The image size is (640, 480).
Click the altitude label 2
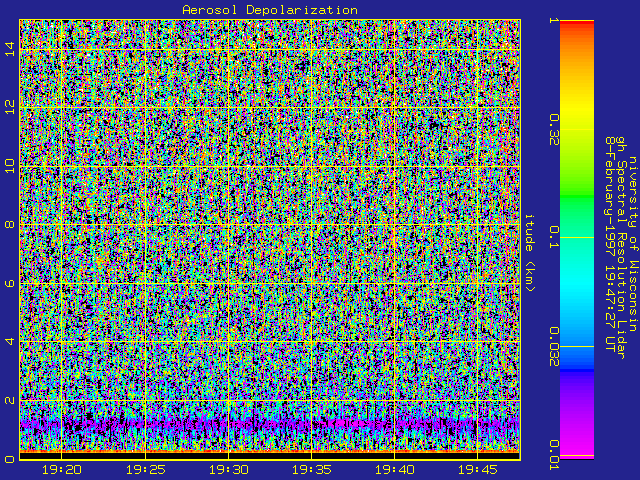(x=10, y=400)
